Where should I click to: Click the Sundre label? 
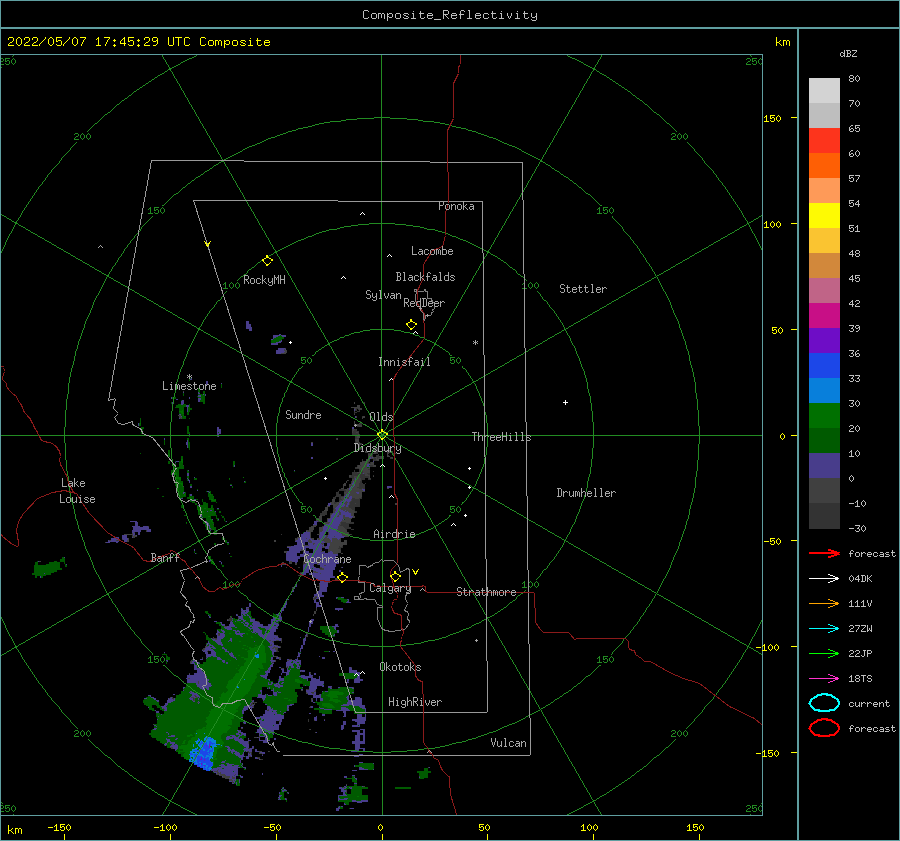tap(303, 414)
